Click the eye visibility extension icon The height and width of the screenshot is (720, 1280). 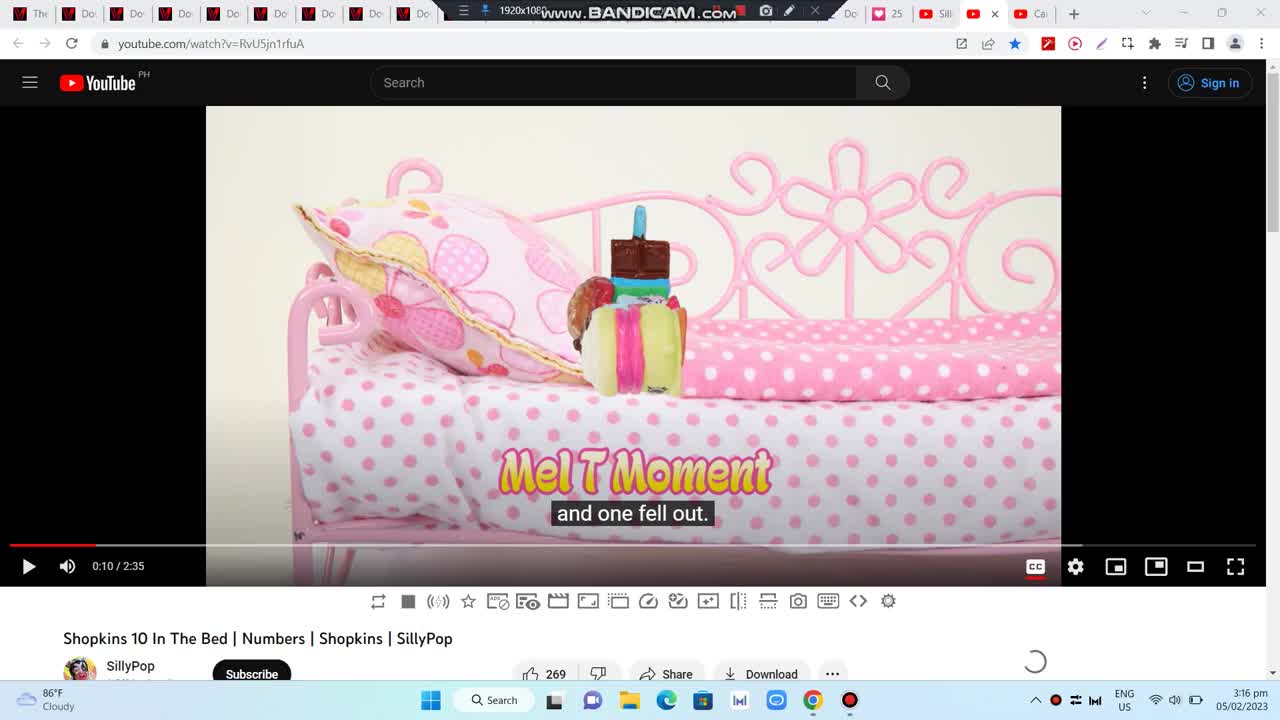coord(528,601)
